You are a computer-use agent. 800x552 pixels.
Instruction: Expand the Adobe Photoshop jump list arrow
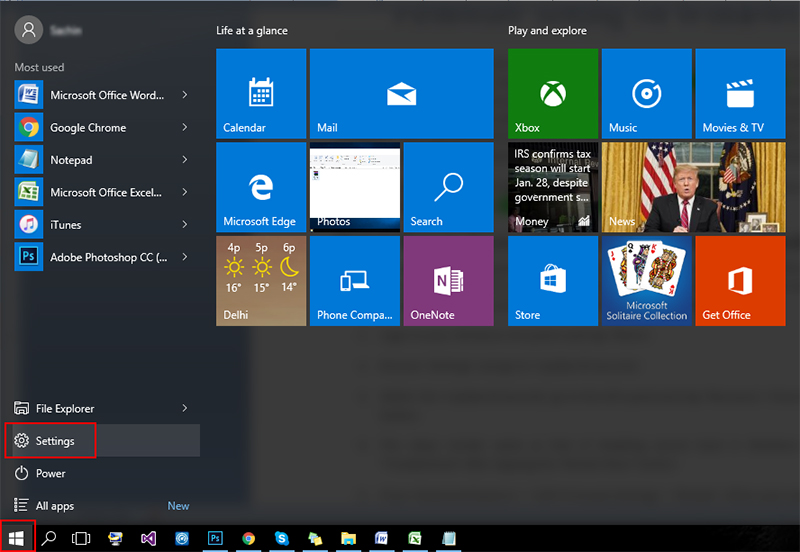(x=185, y=257)
